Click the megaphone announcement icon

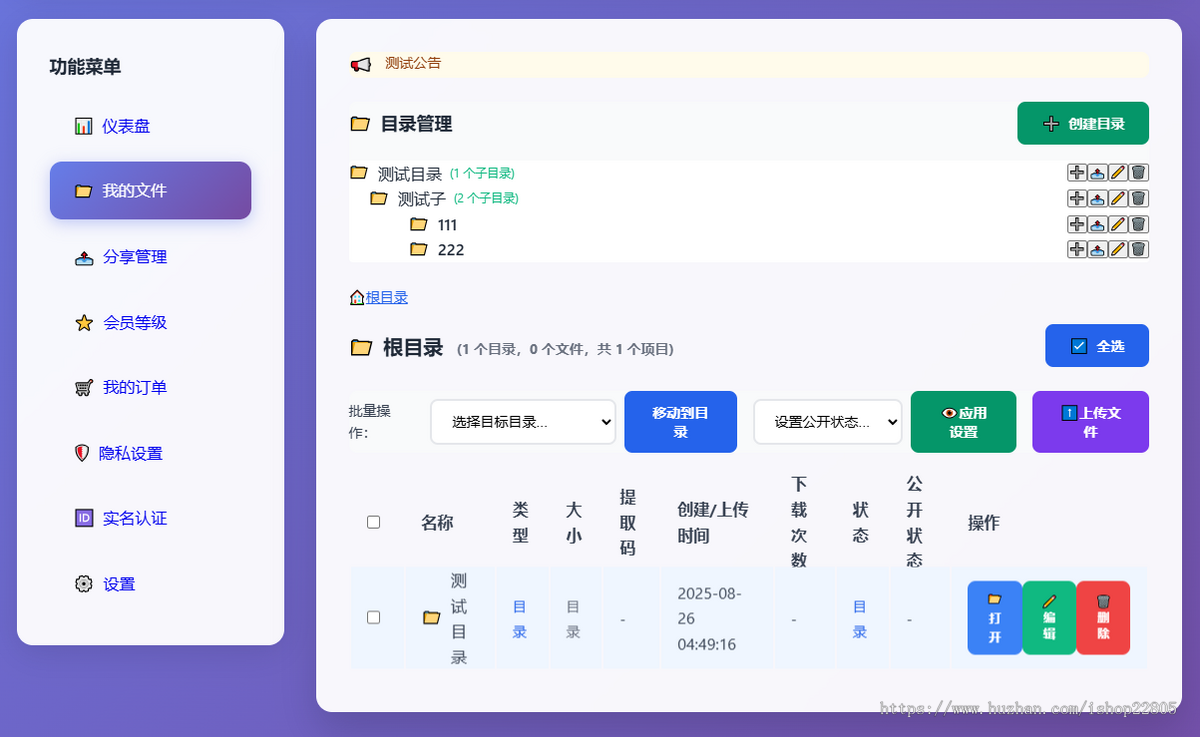pyautogui.click(x=361, y=64)
